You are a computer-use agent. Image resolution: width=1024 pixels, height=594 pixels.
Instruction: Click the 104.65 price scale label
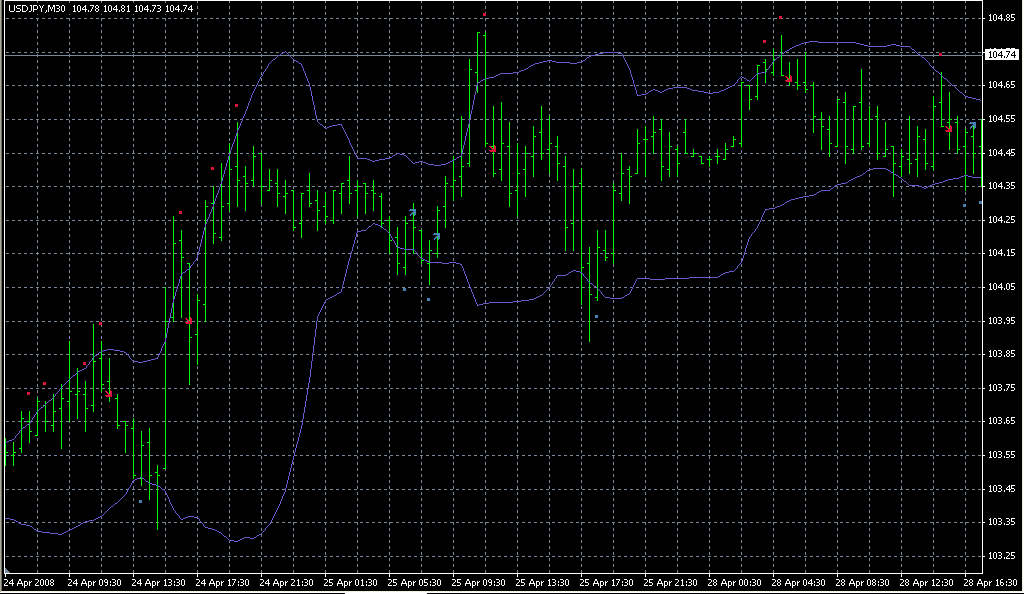coord(1001,85)
